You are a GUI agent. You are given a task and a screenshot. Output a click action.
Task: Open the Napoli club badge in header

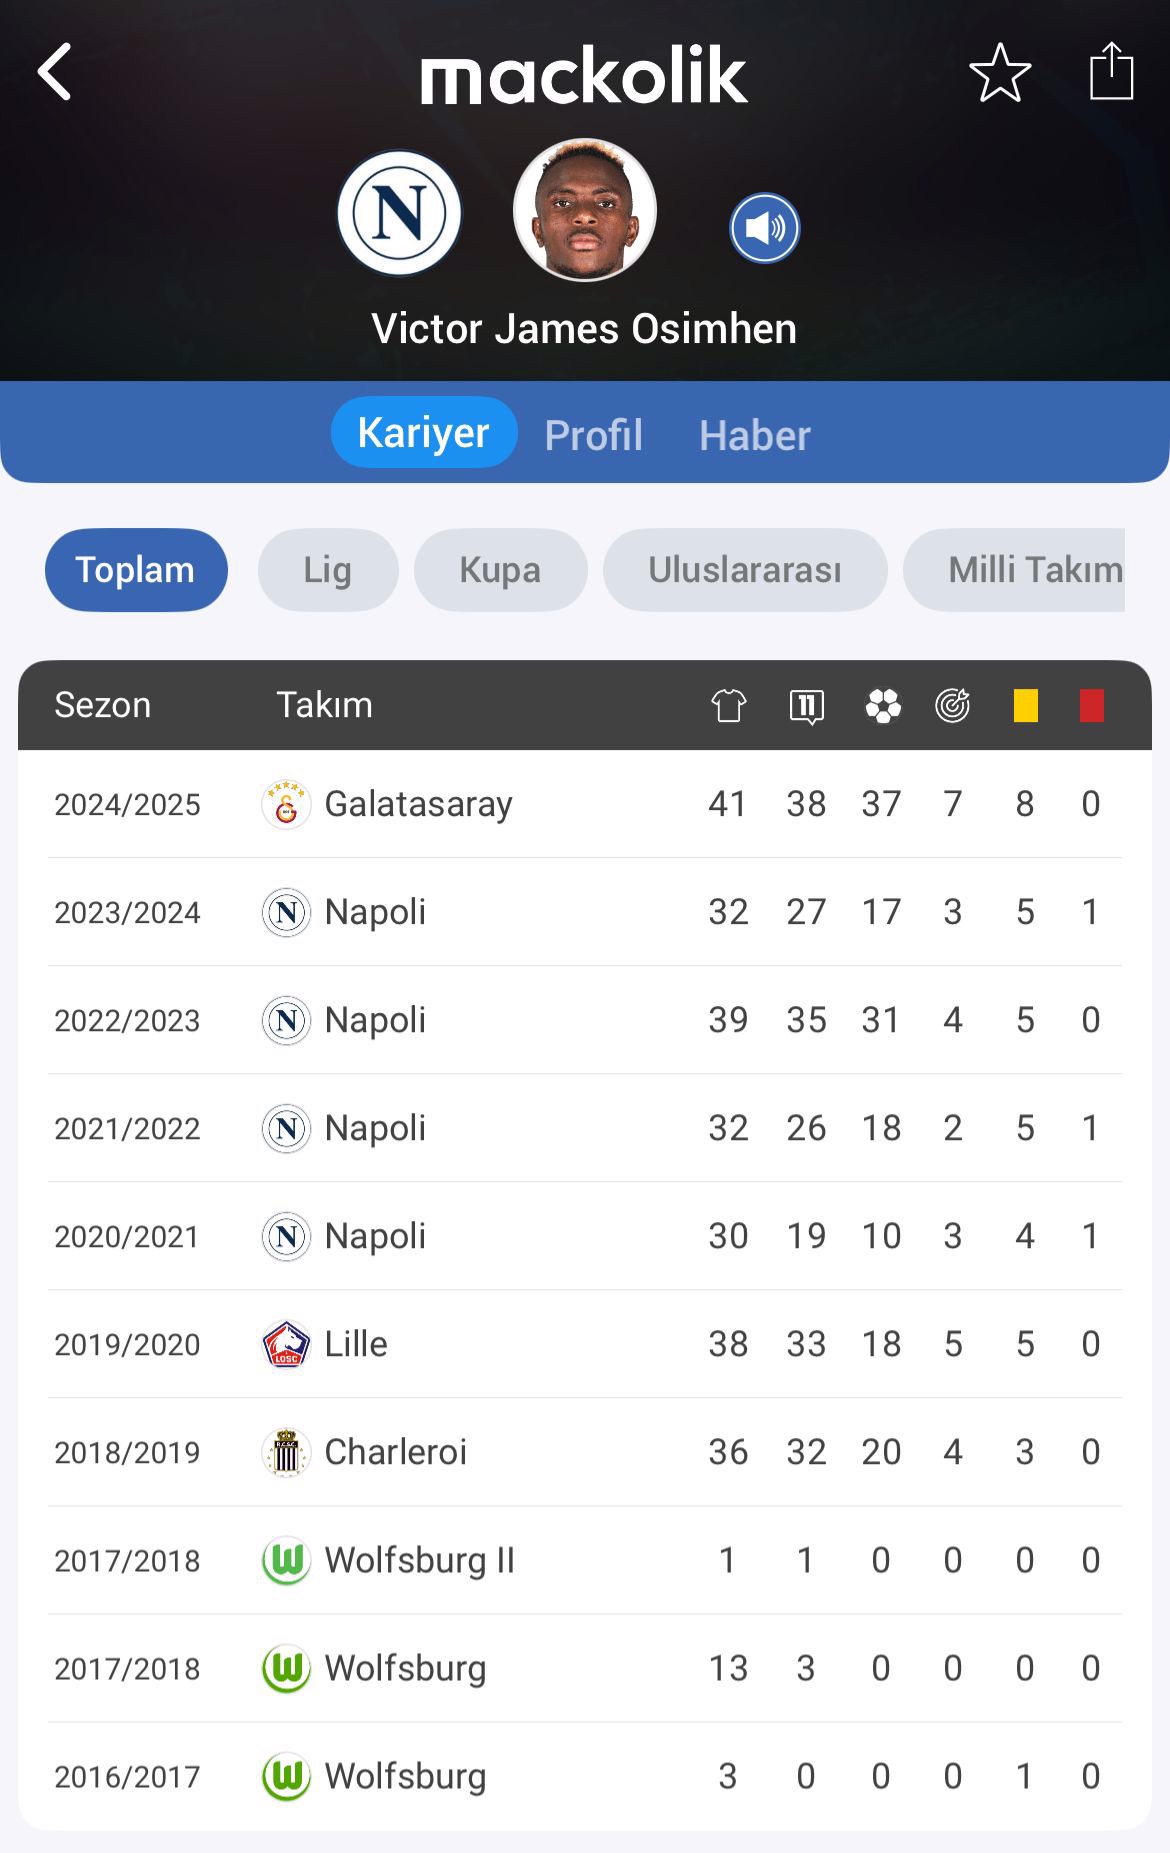(x=399, y=213)
